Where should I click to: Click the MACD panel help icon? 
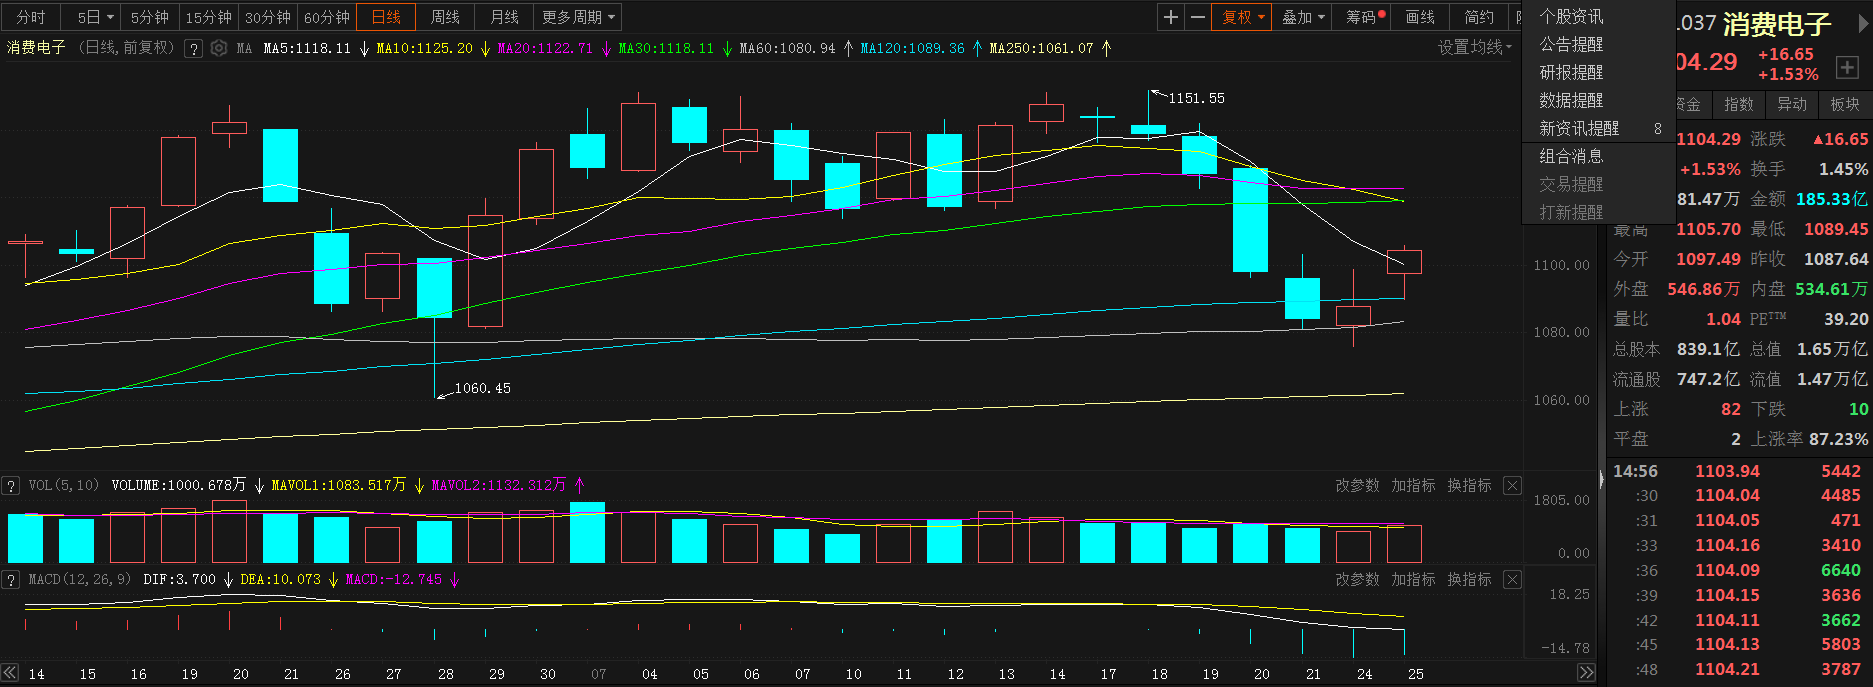(11, 580)
